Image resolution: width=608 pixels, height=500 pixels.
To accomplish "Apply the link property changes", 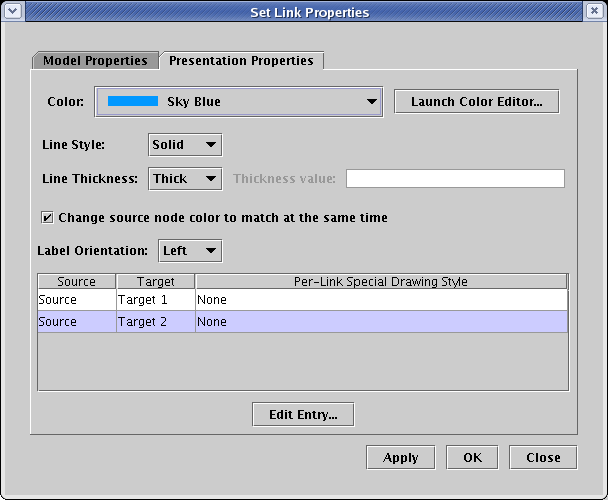I will pyautogui.click(x=401, y=458).
